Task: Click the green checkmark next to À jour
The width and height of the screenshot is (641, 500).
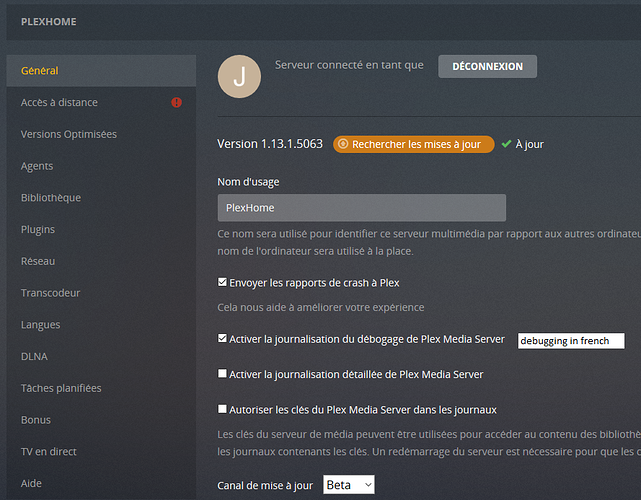Action: [x=506, y=144]
